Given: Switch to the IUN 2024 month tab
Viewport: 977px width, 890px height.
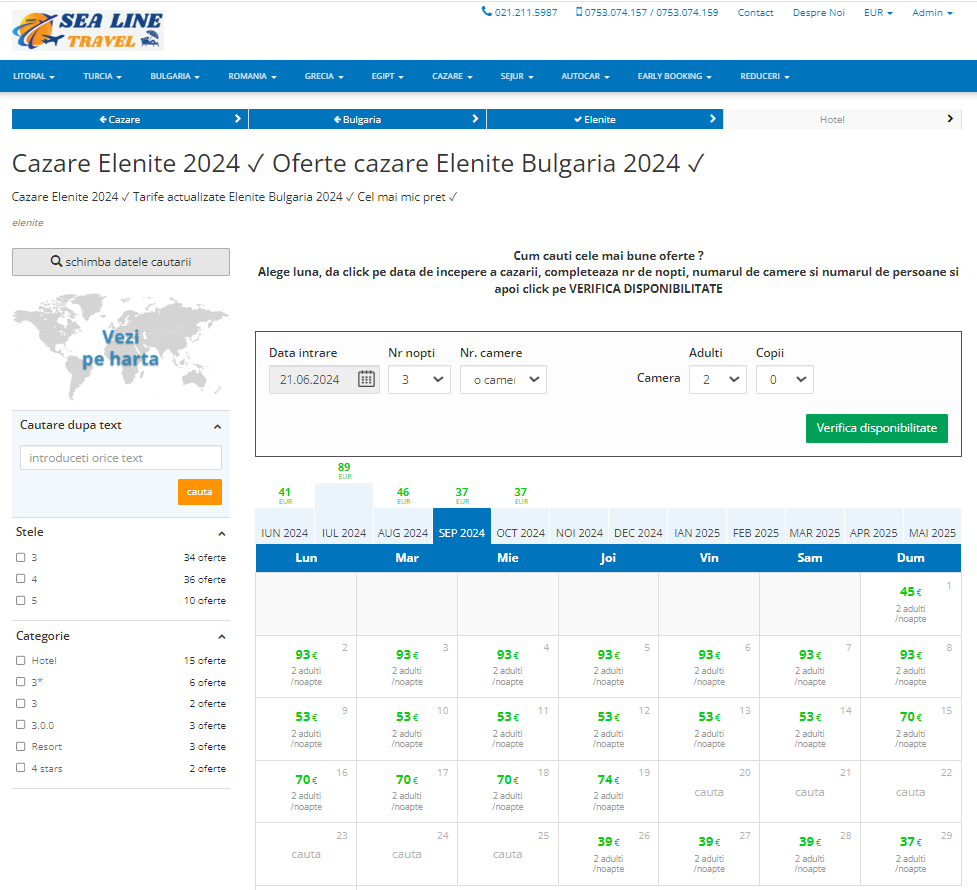Looking at the screenshot, I should 285,526.
